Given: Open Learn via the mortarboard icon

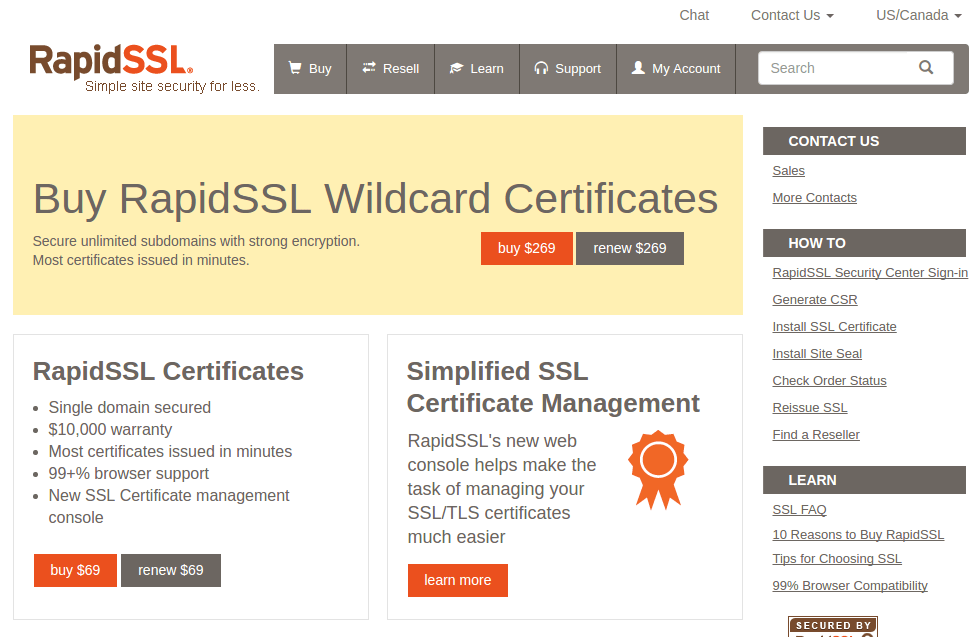Looking at the screenshot, I should 456,68.
